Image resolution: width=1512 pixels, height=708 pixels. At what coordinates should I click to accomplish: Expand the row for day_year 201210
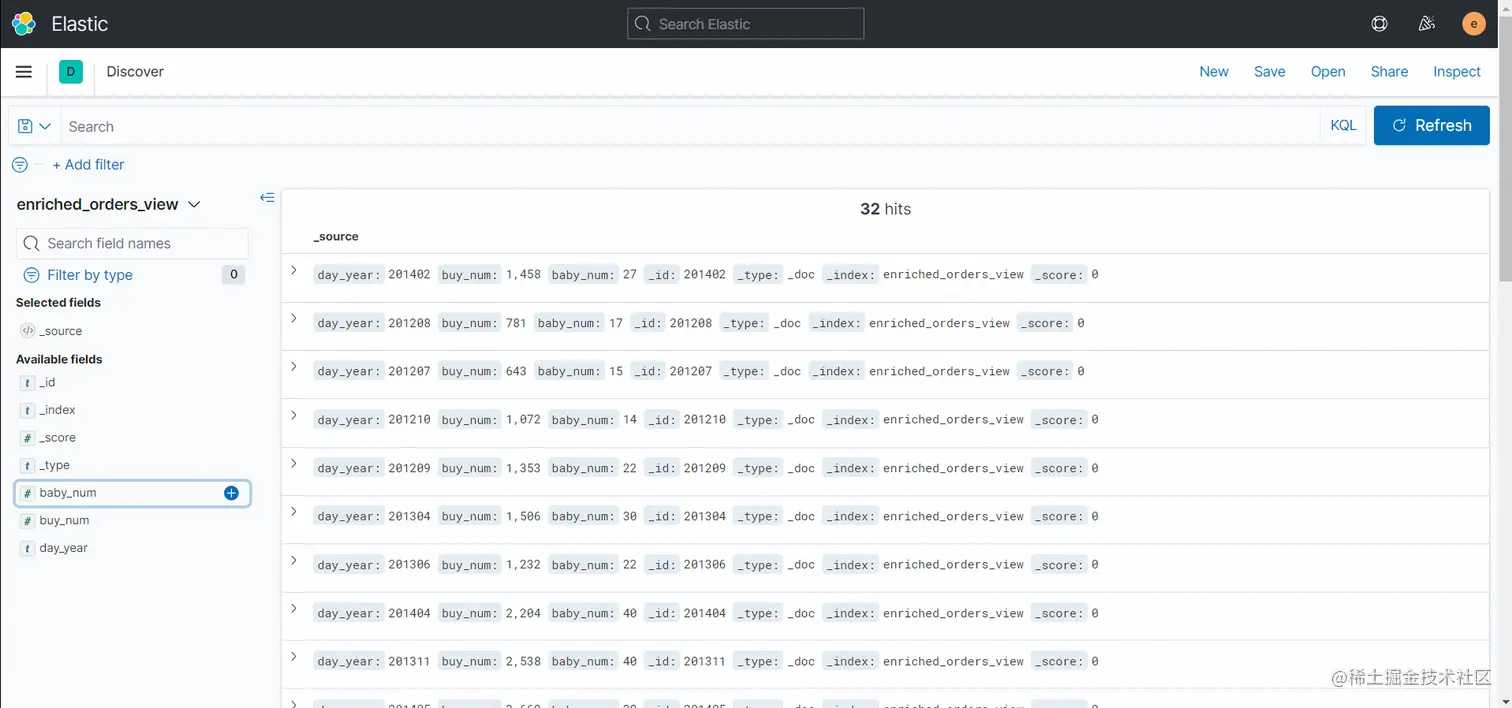coord(294,415)
